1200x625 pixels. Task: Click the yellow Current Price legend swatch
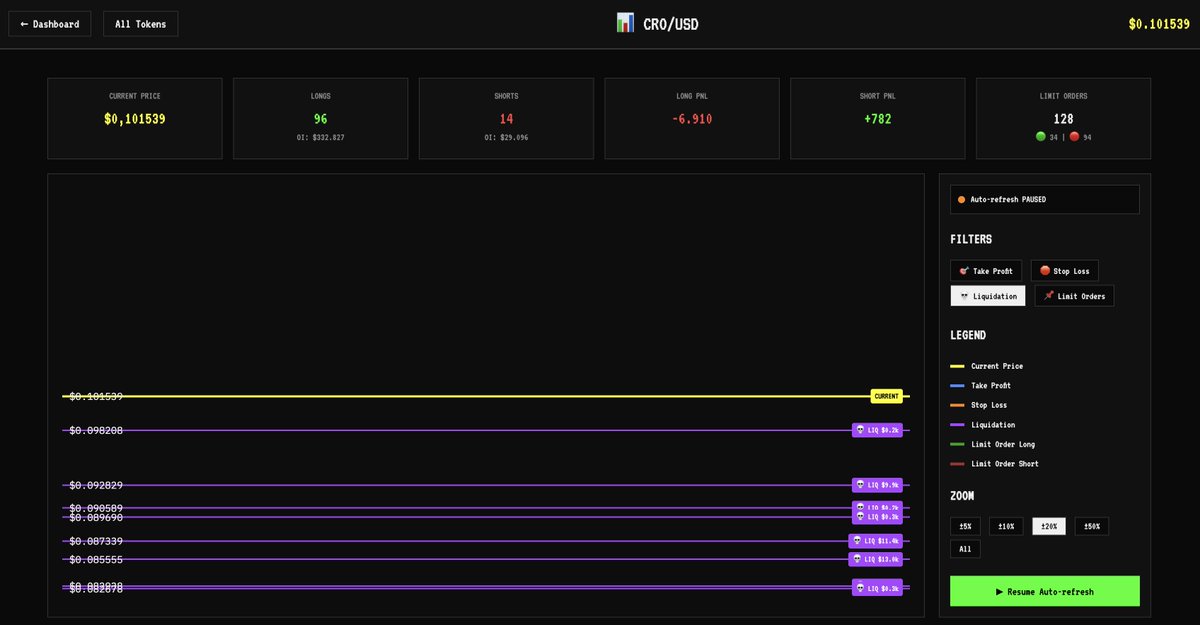[x=957, y=366]
